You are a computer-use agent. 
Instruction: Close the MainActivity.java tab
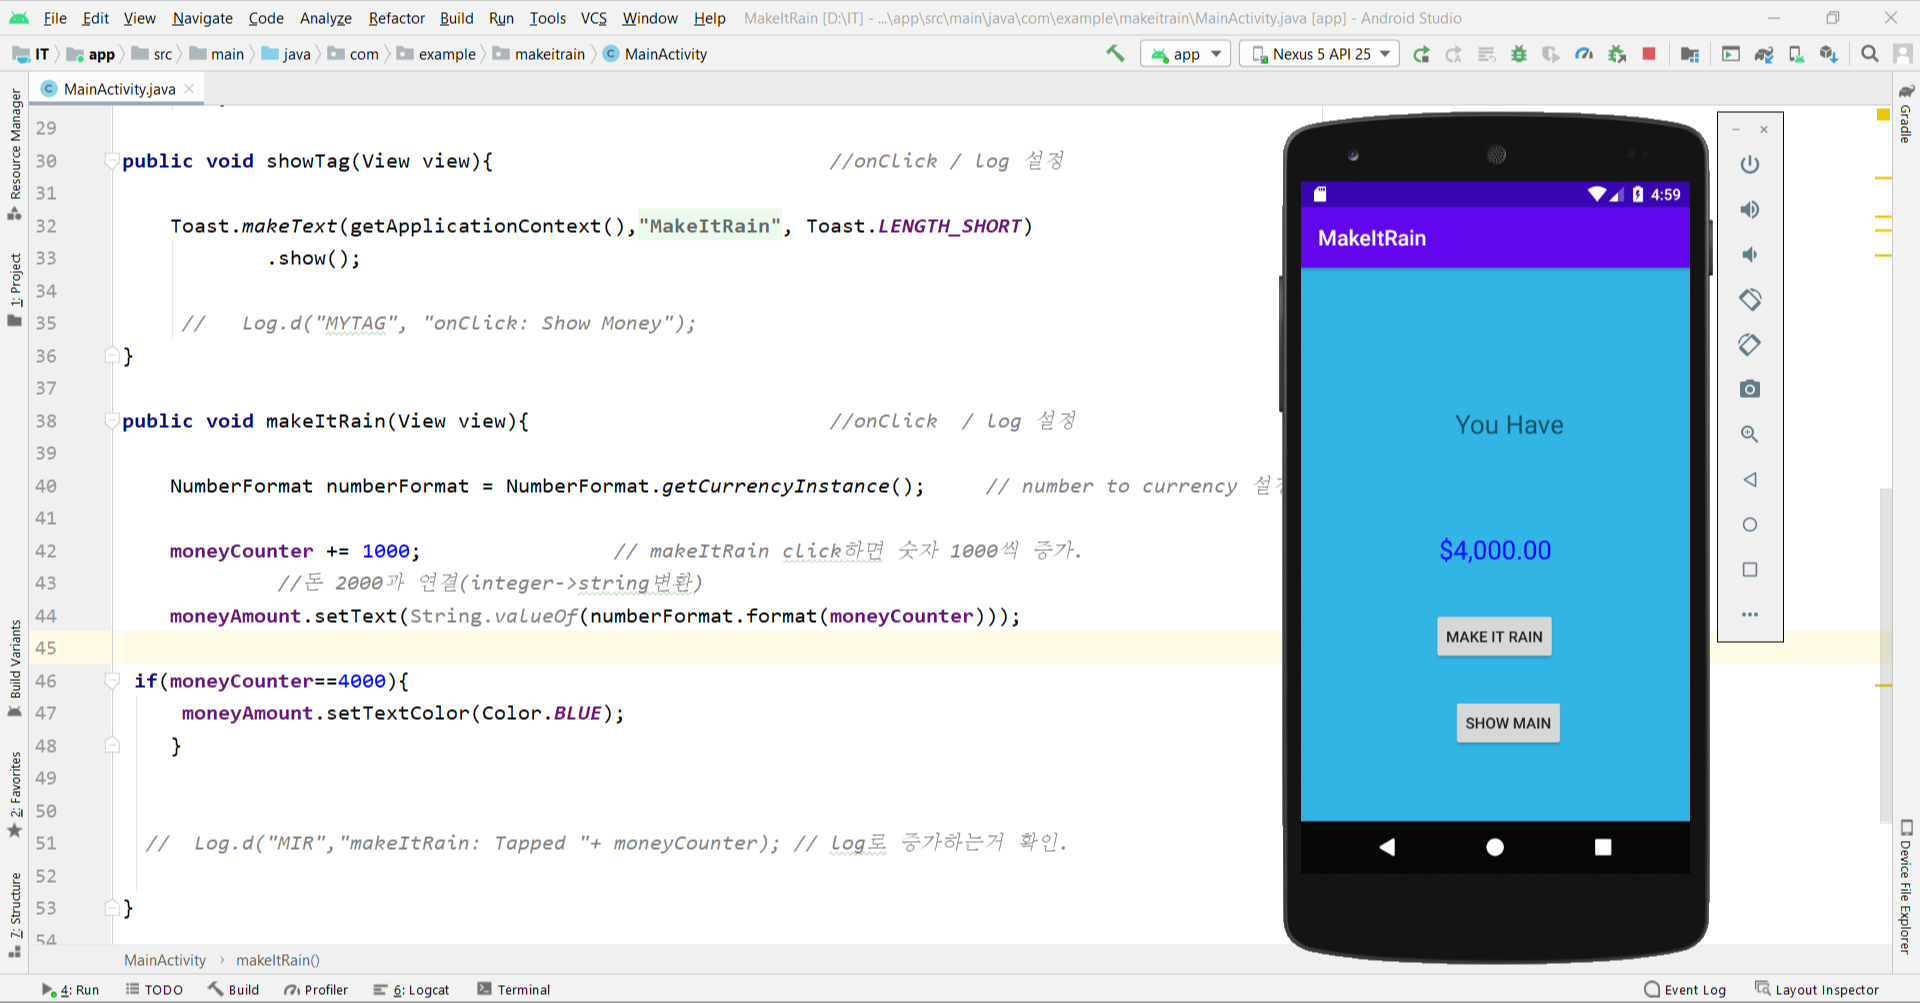pyautogui.click(x=189, y=89)
